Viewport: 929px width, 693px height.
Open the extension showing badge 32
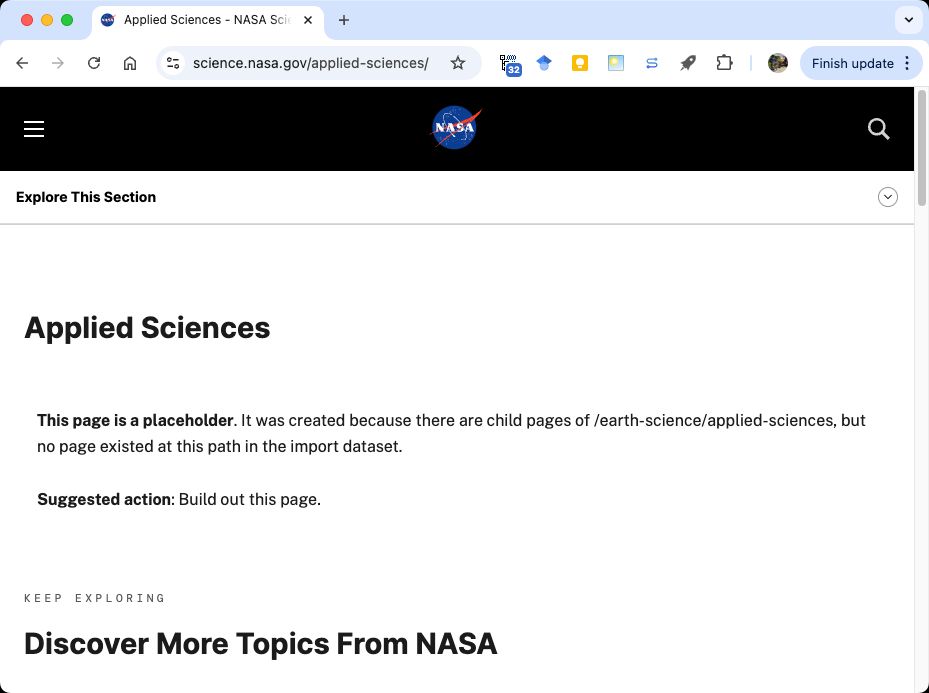coord(510,64)
